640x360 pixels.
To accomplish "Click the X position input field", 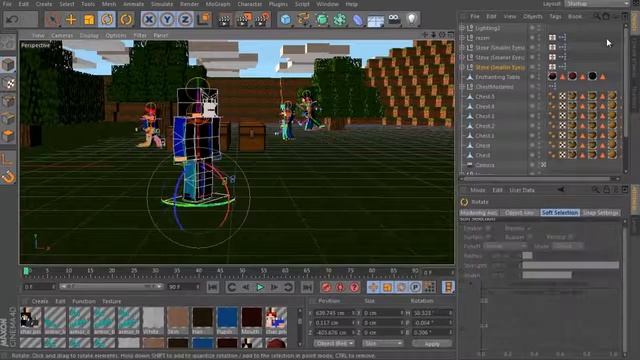I will [334, 313].
